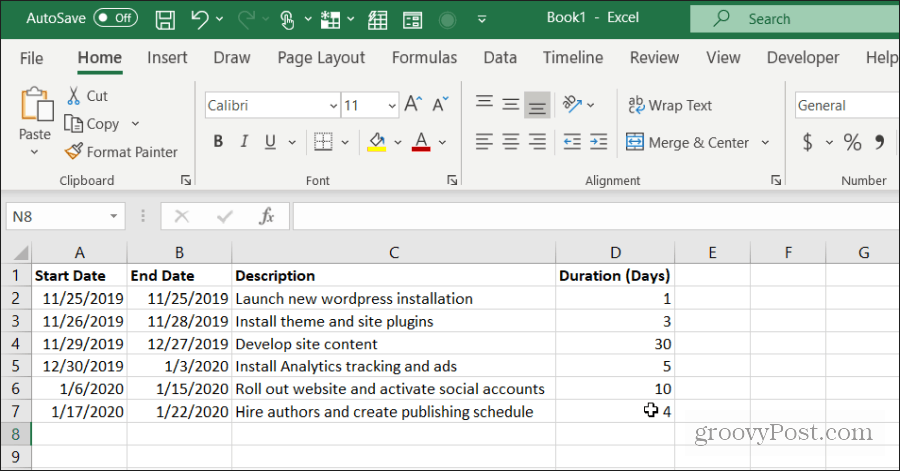Toggle Italic formatting
This screenshot has width=900, height=471.
245,142
